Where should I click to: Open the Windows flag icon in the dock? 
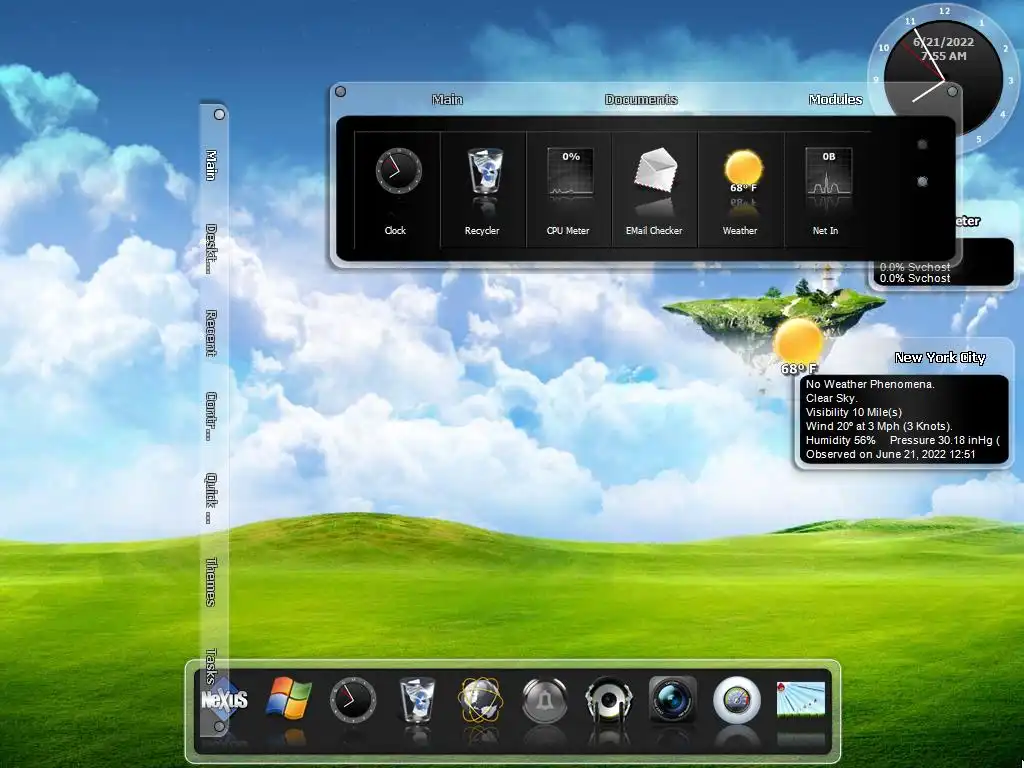click(x=288, y=699)
